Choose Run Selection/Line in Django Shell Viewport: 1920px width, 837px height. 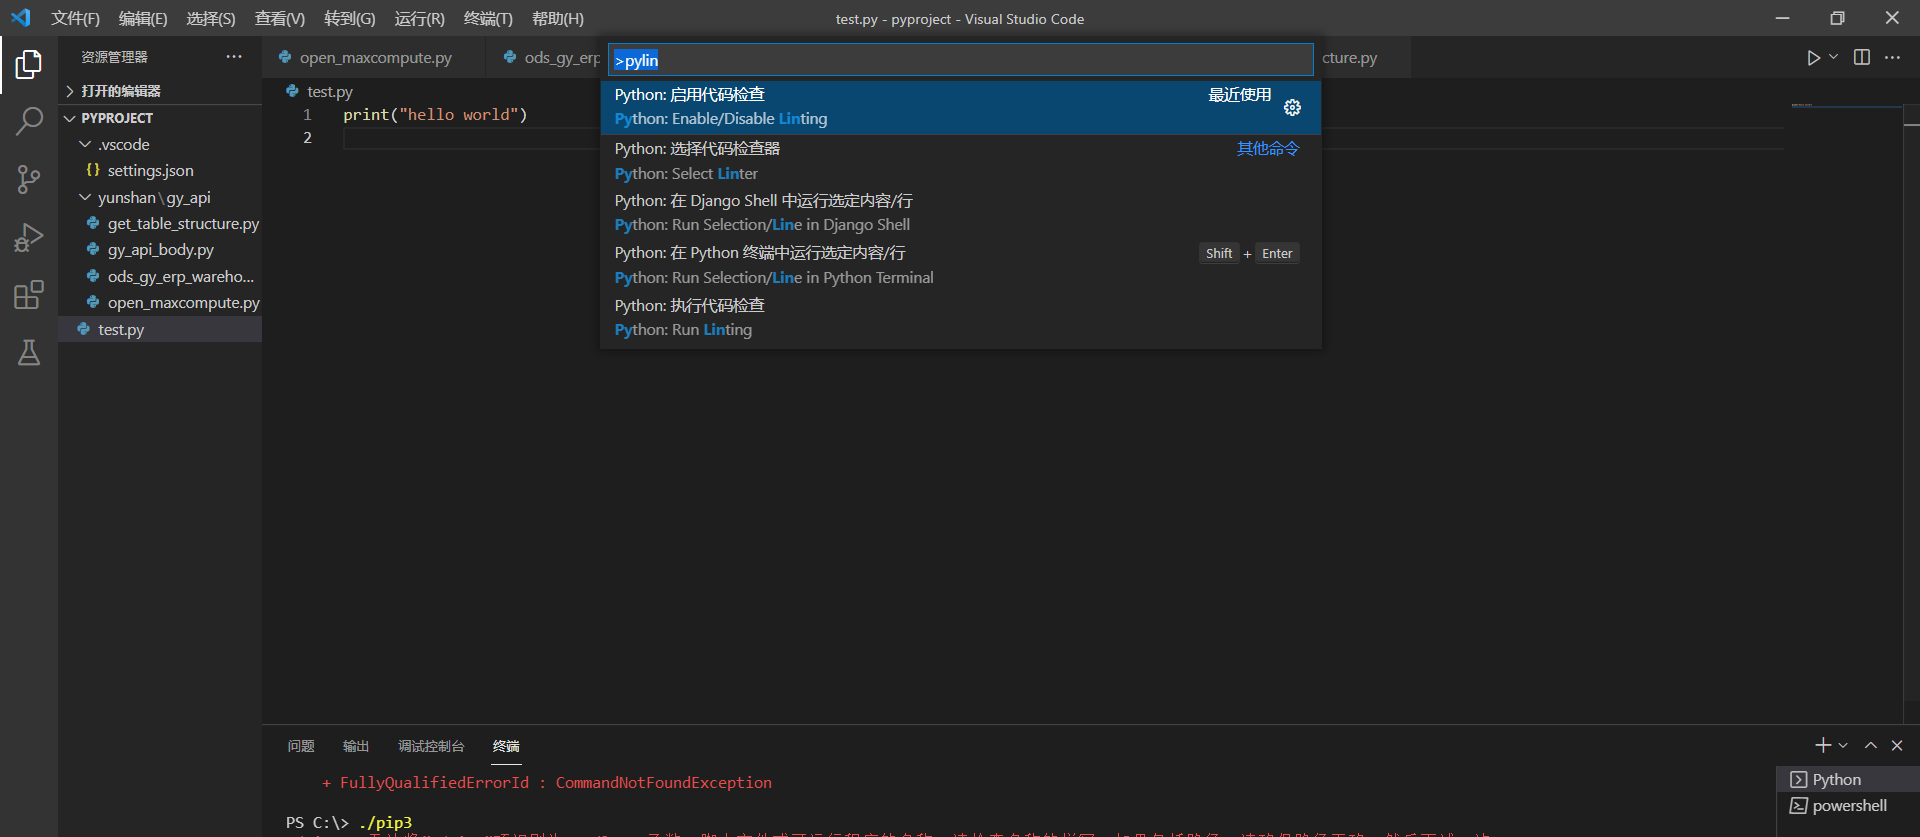pos(960,213)
